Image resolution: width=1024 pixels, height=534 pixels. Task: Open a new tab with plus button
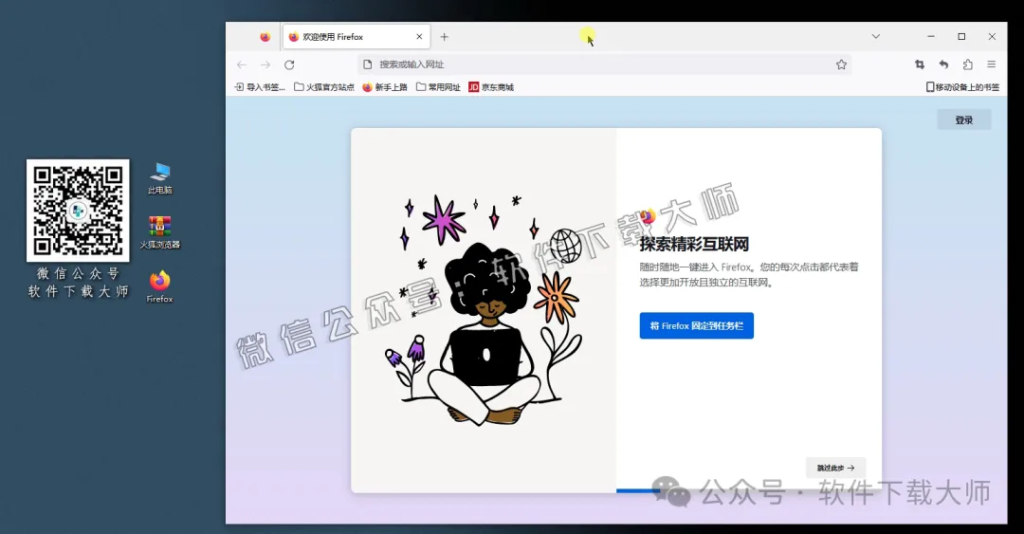point(444,37)
